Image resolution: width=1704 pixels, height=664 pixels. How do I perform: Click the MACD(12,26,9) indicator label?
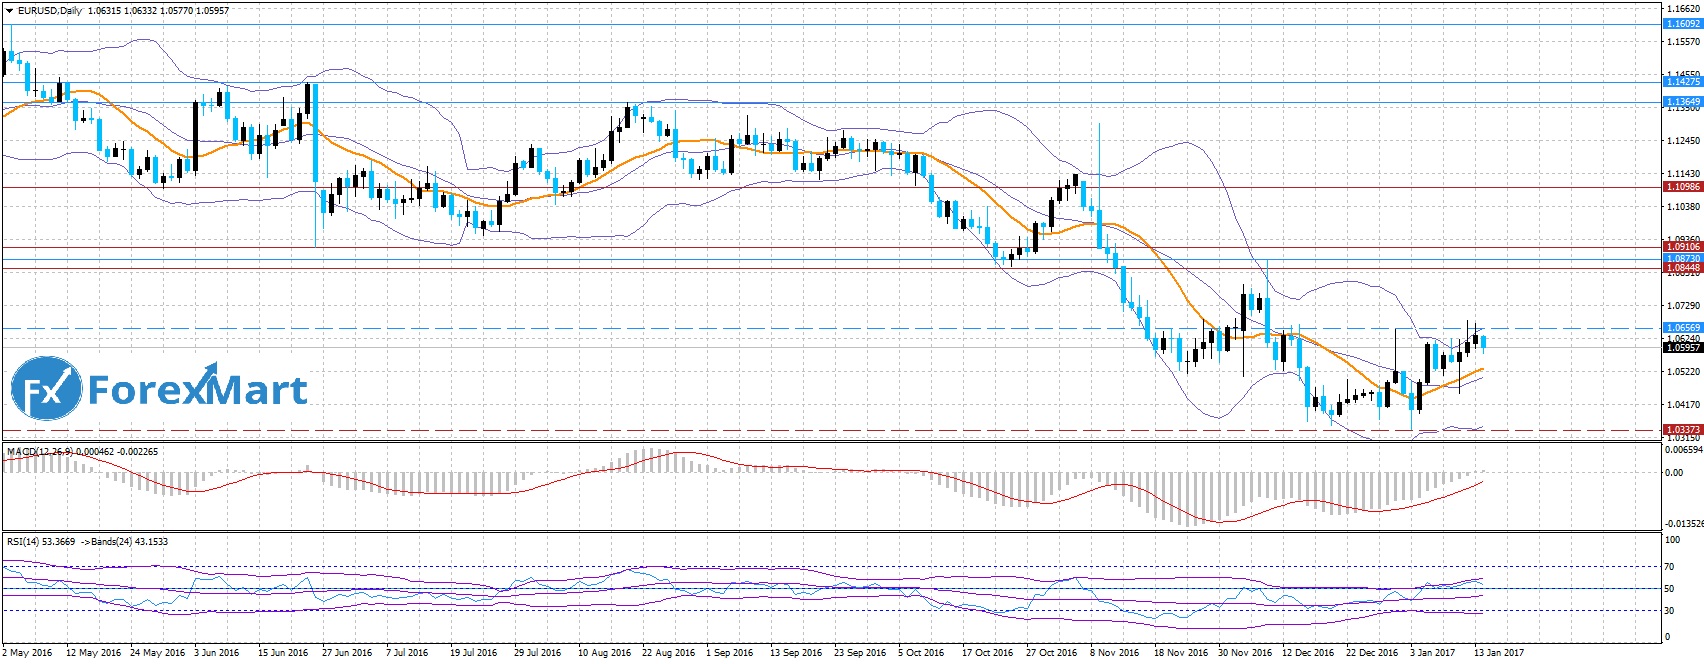coord(40,452)
